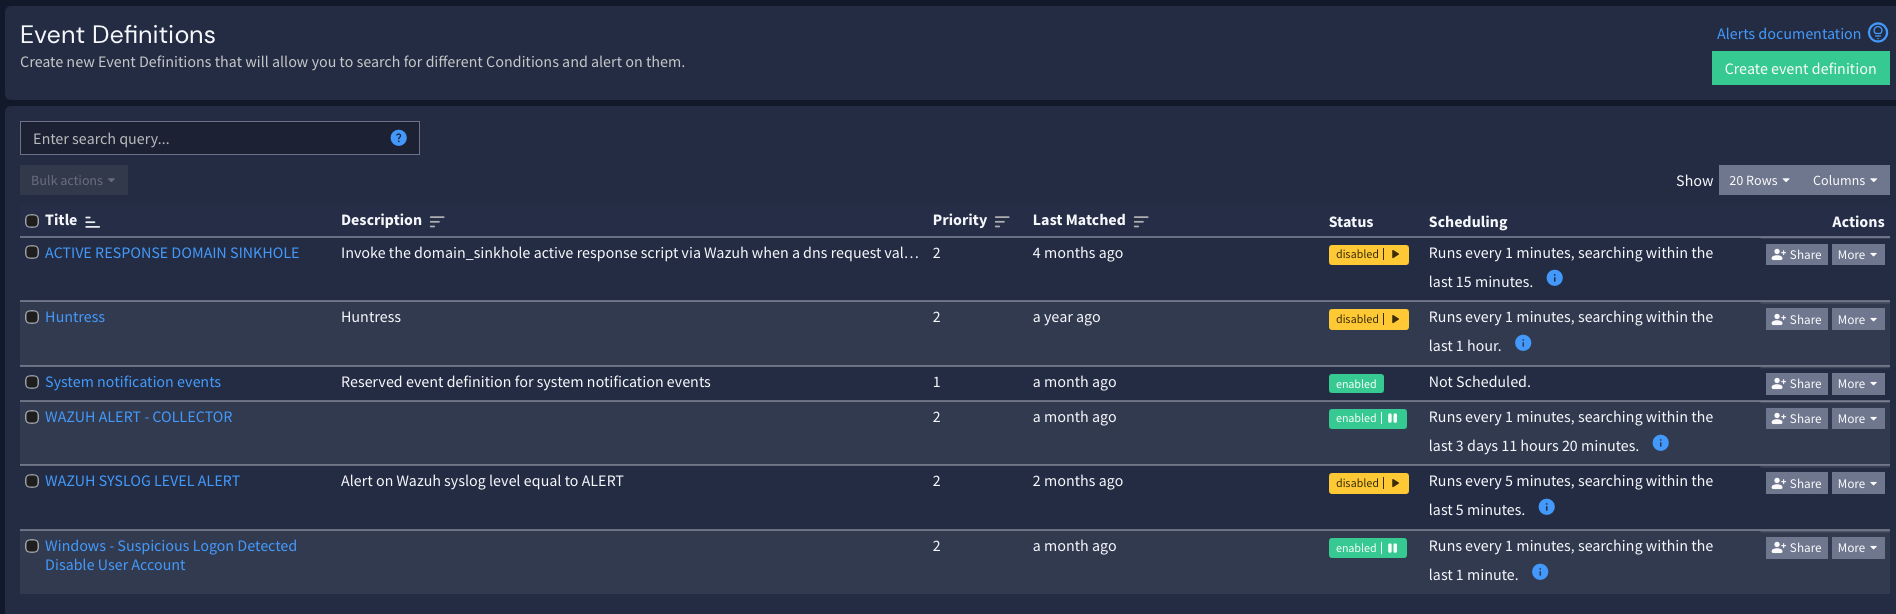Click the search query help icon
Image resolution: width=1896 pixels, height=614 pixels.
(399, 137)
